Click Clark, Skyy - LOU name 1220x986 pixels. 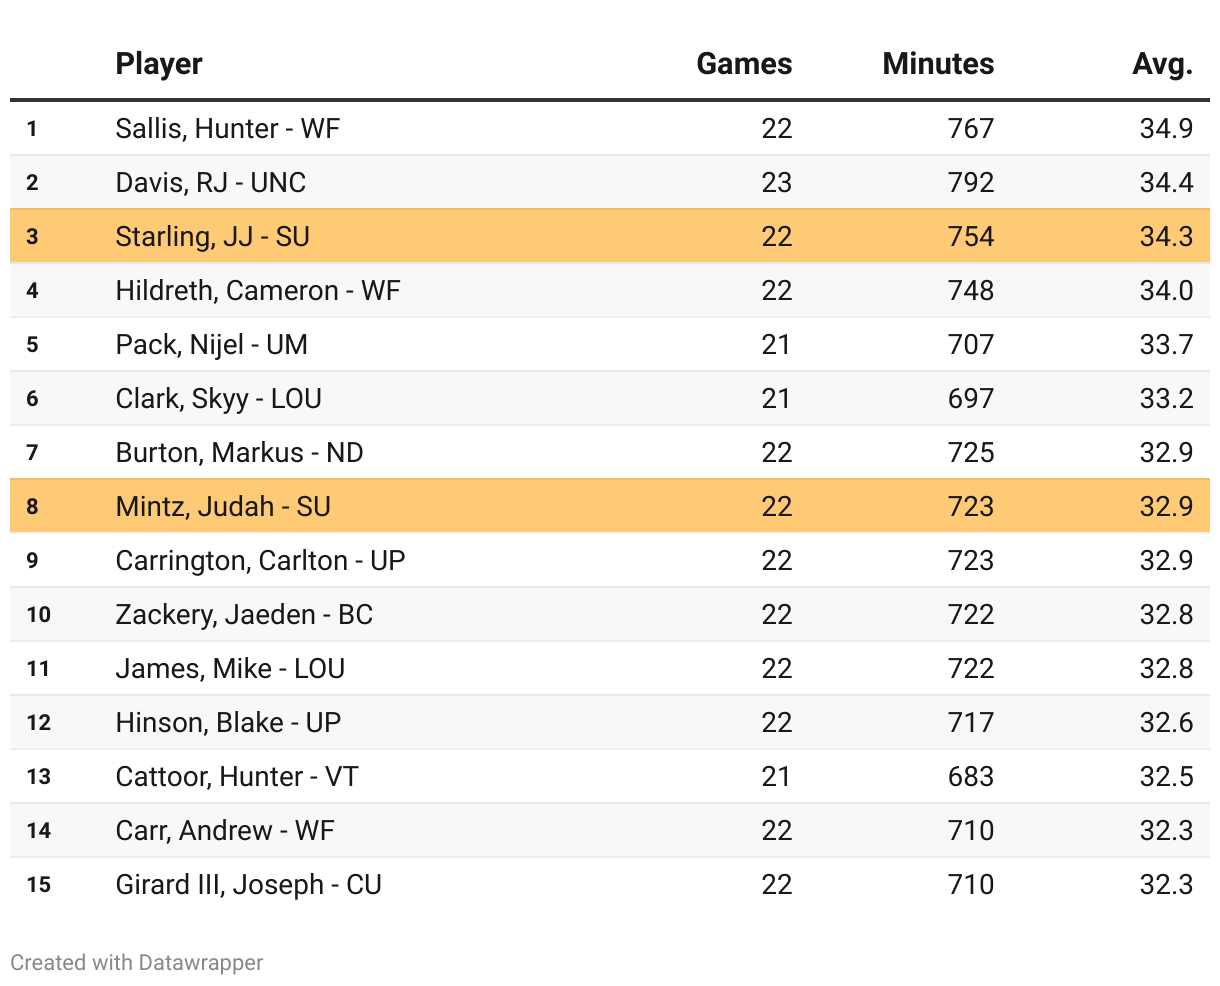pyautogui.click(x=219, y=398)
